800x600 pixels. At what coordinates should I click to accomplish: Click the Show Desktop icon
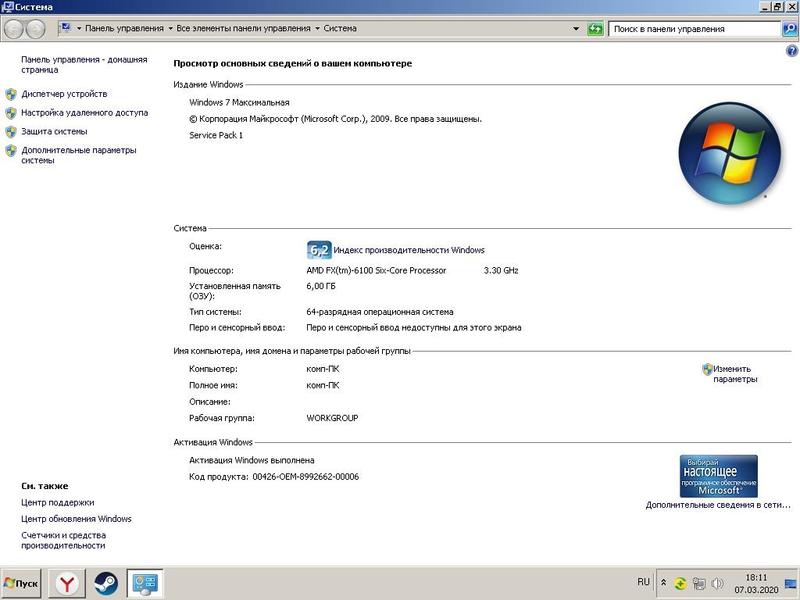pos(791,583)
